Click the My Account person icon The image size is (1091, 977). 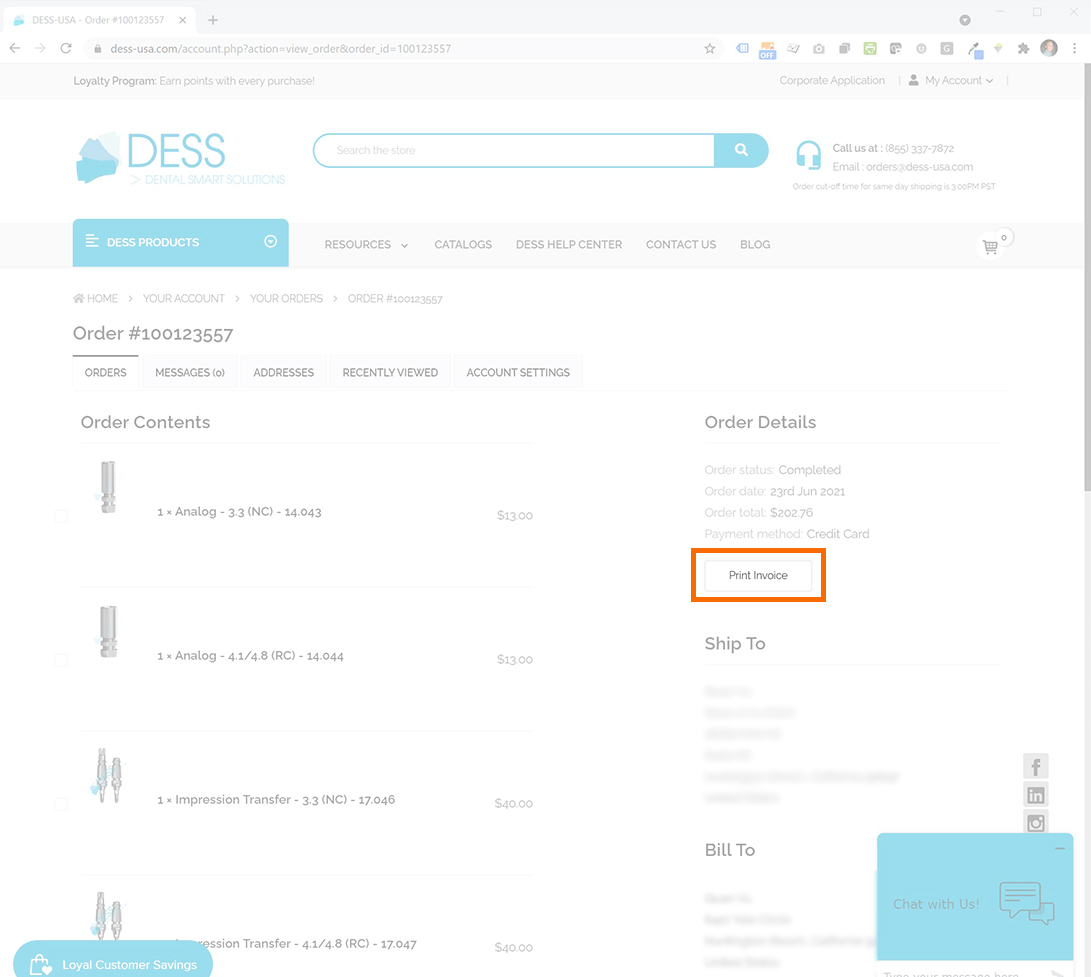click(x=914, y=80)
